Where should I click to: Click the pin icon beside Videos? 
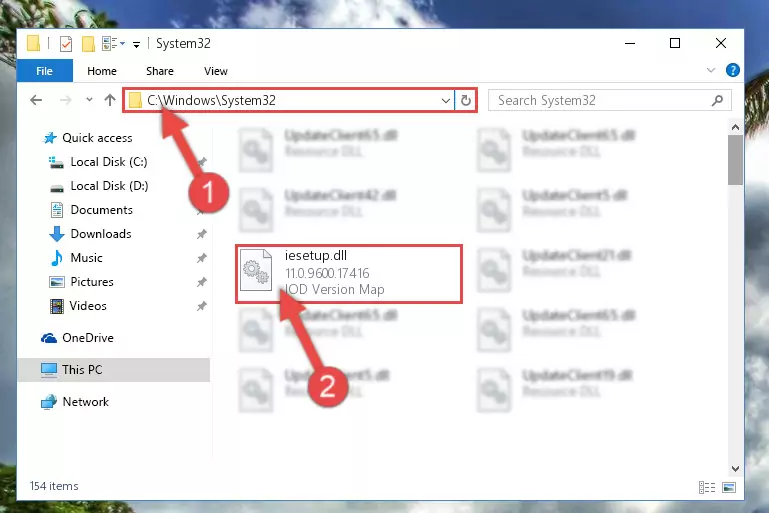[202, 306]
